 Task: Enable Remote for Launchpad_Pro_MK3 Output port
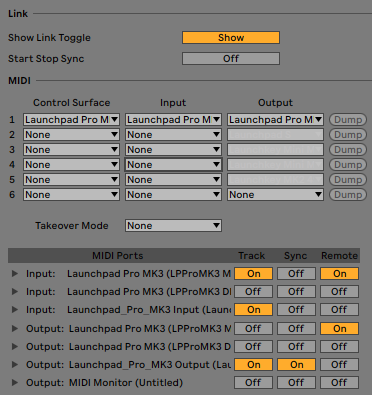(339, 365)
